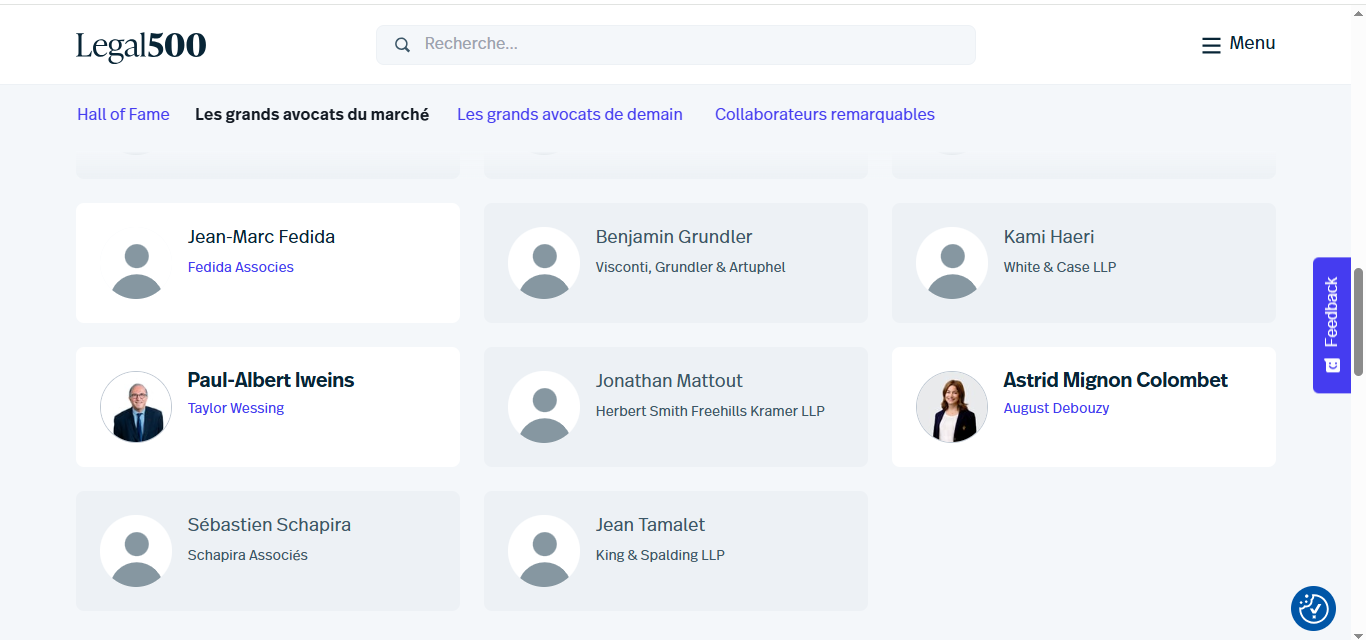Open Astrid Mignon Colombet's profile photo
The width and height of the screenshot is (1366, 640).
[x=952, y=407]
